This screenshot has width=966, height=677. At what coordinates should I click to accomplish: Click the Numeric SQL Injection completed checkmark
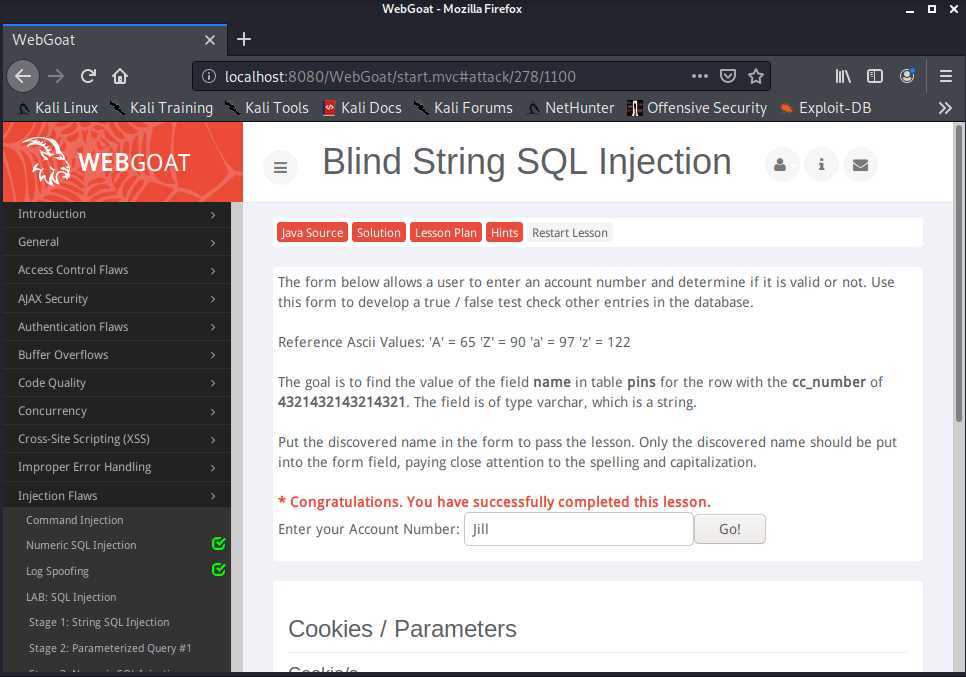[218, 543]
